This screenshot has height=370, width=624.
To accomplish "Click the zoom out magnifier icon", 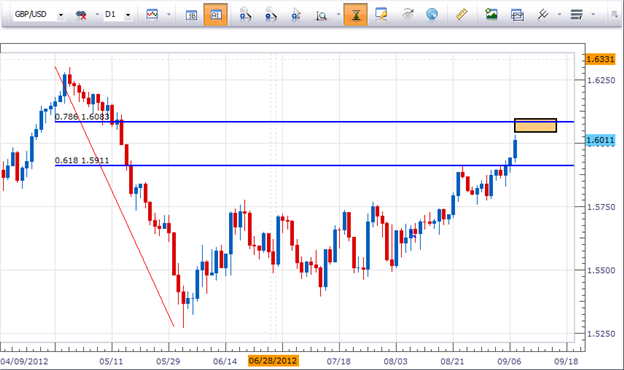I will point(271,15).
